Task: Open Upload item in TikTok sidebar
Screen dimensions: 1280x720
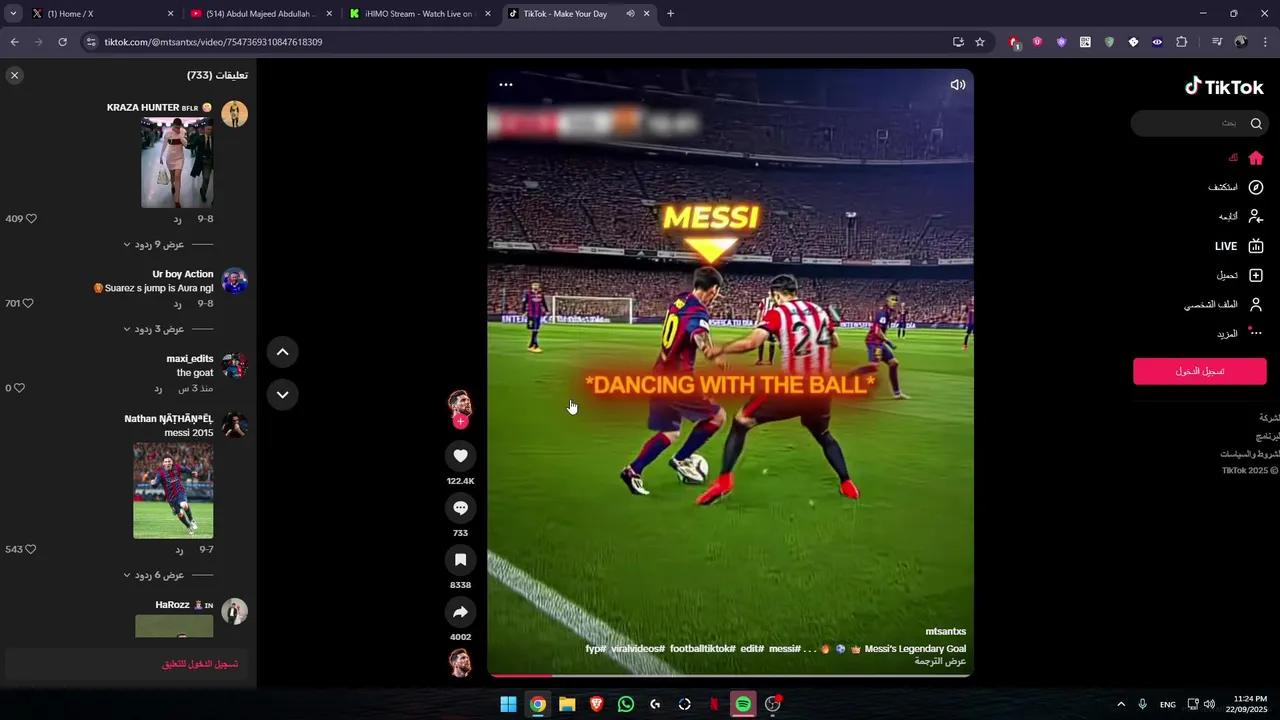Action: (x=1240, y=275)
